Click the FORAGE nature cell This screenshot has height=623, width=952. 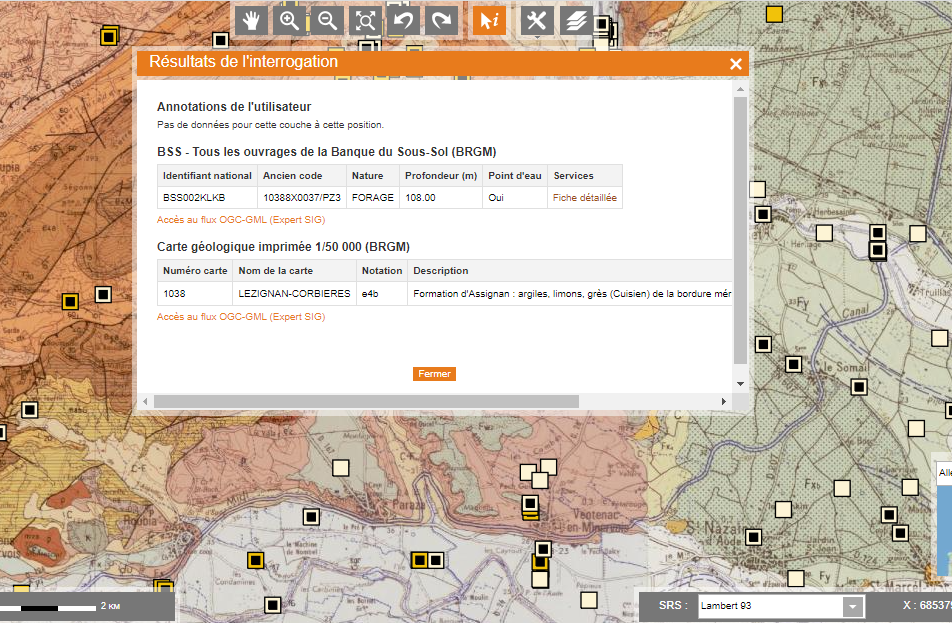point(373,197)
